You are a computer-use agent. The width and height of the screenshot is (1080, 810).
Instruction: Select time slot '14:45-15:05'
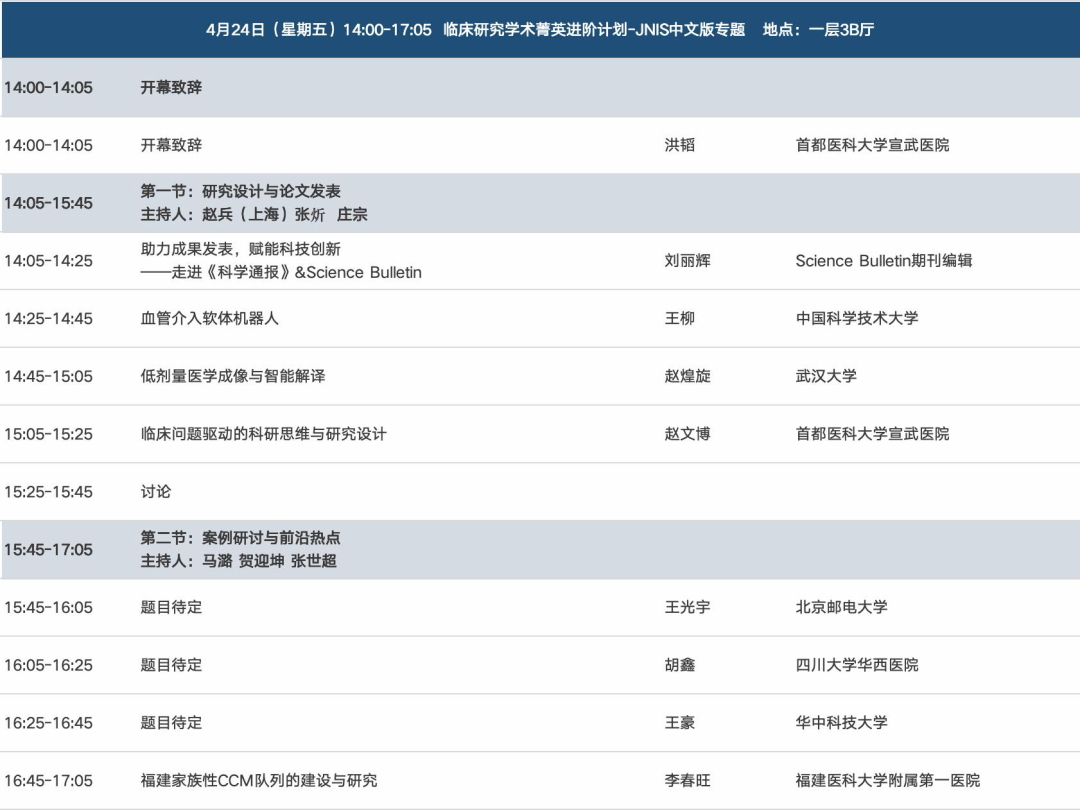click(x=48, y=376)
